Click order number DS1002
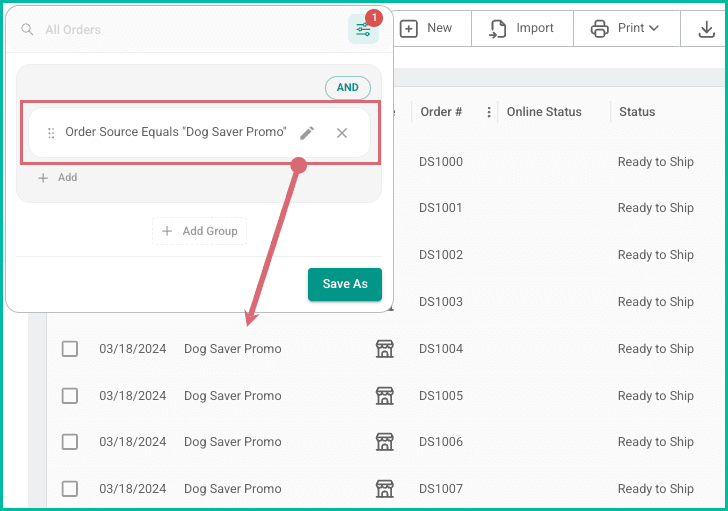The width and height of the screenshot is (728, 511). [441, 255]
